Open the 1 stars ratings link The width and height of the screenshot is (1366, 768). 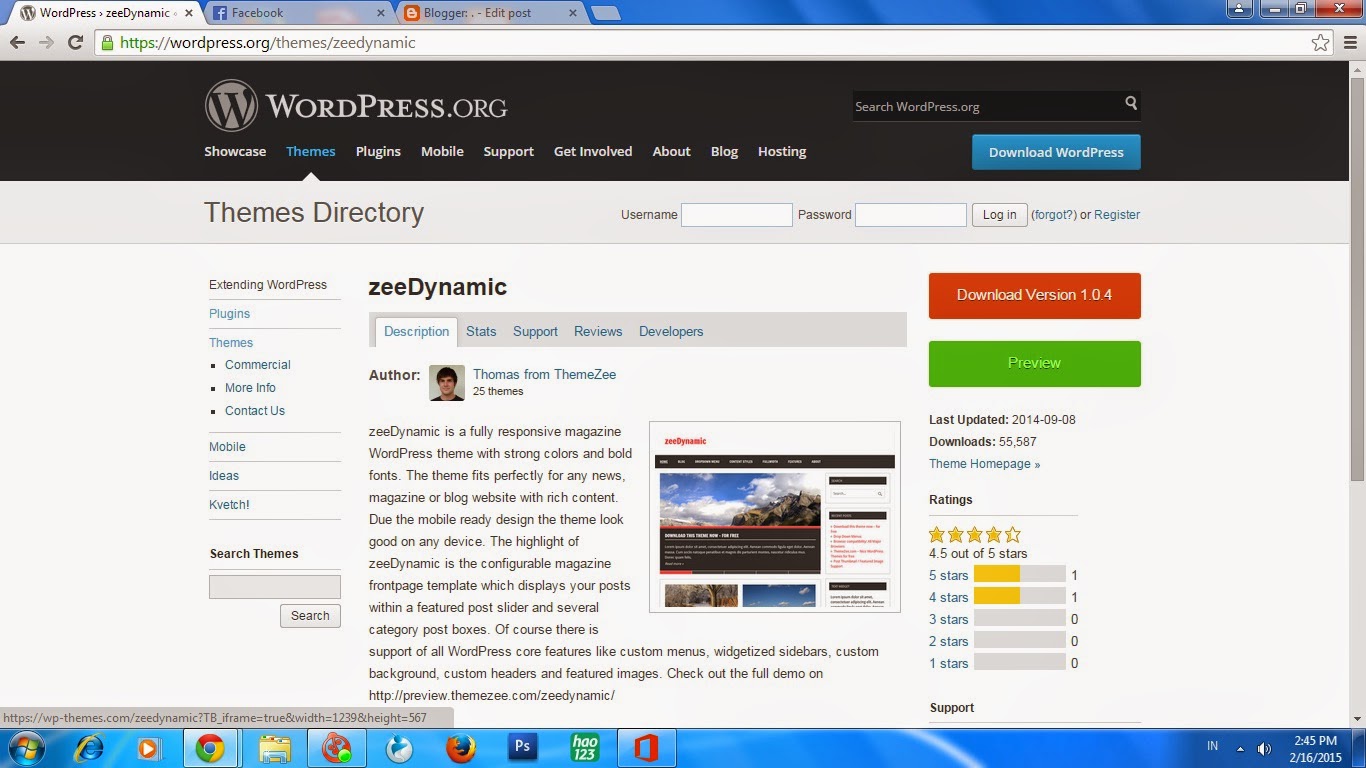pyautogui.click(x=948, y=664)
